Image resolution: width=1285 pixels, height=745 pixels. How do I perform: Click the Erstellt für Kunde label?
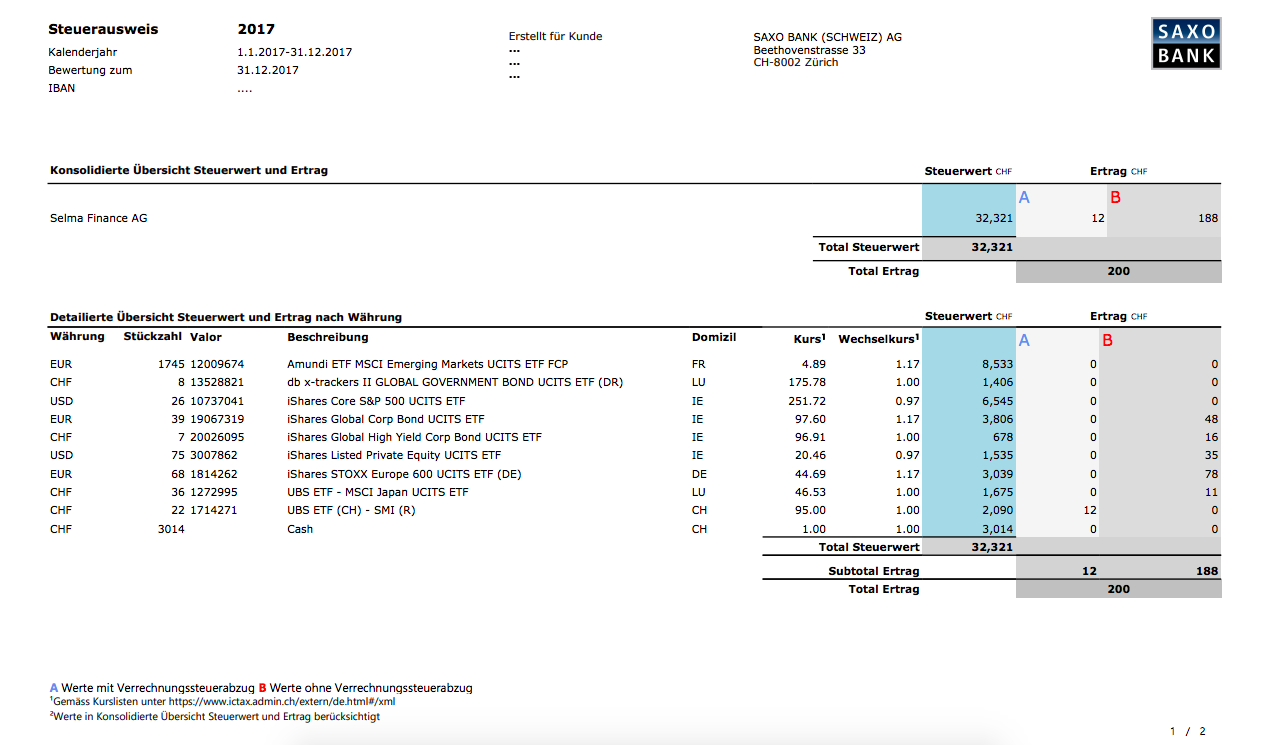coord(556,36)
